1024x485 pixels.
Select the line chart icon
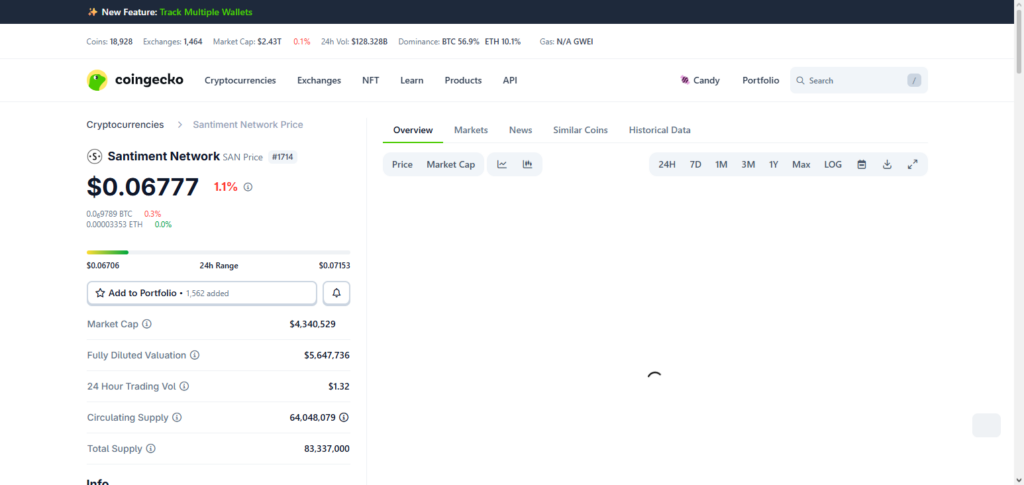pos(502,164)
